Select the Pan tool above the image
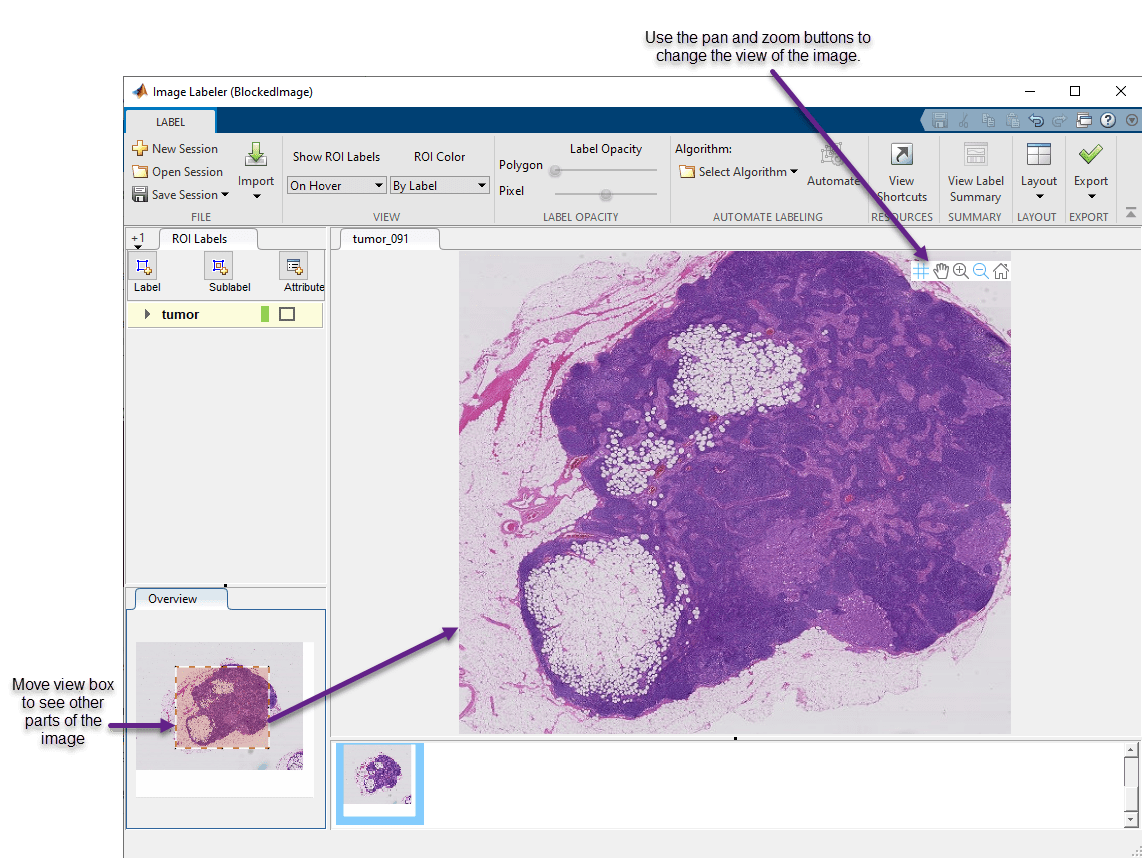The image size is (1142, 858). 940,270
